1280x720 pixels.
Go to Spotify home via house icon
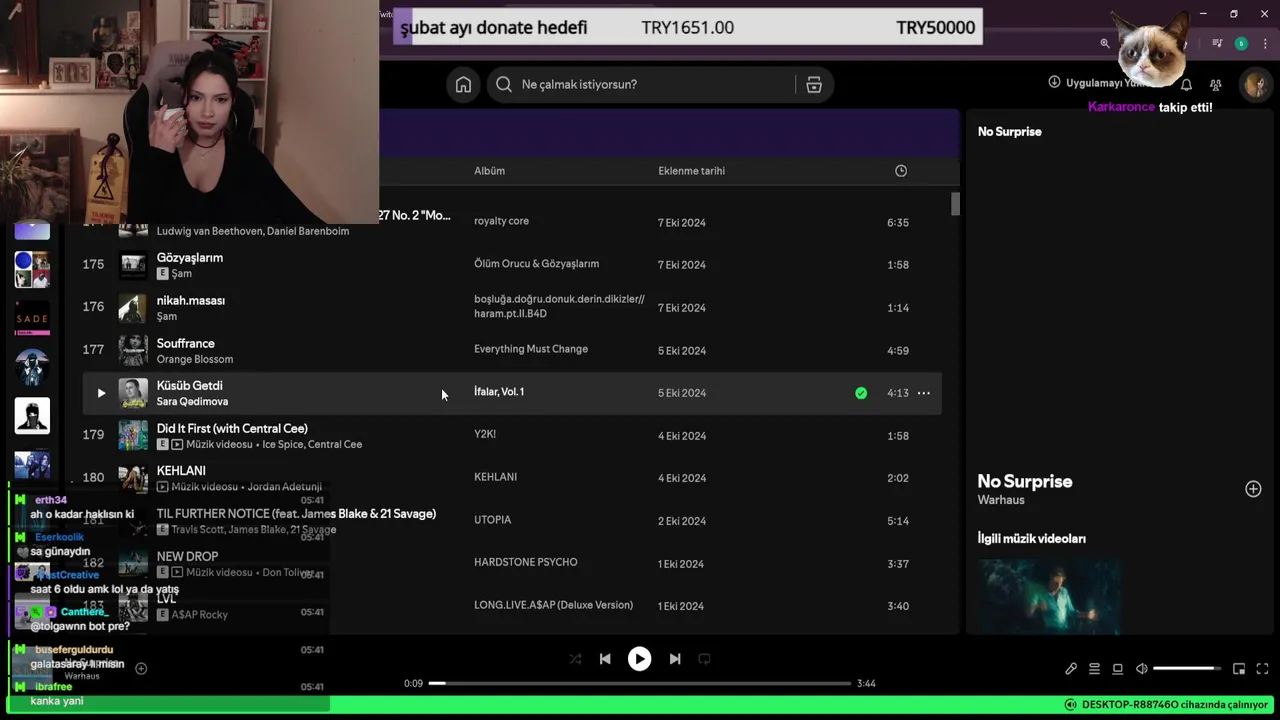click(463, 85)
